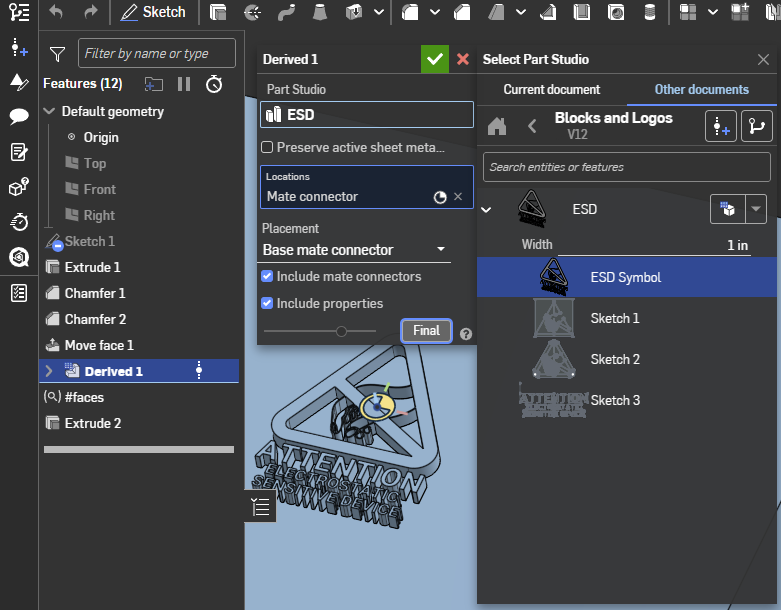Open dropdown next to Thicken tool
Screen dimensions: 781x610
pos(379,12)
